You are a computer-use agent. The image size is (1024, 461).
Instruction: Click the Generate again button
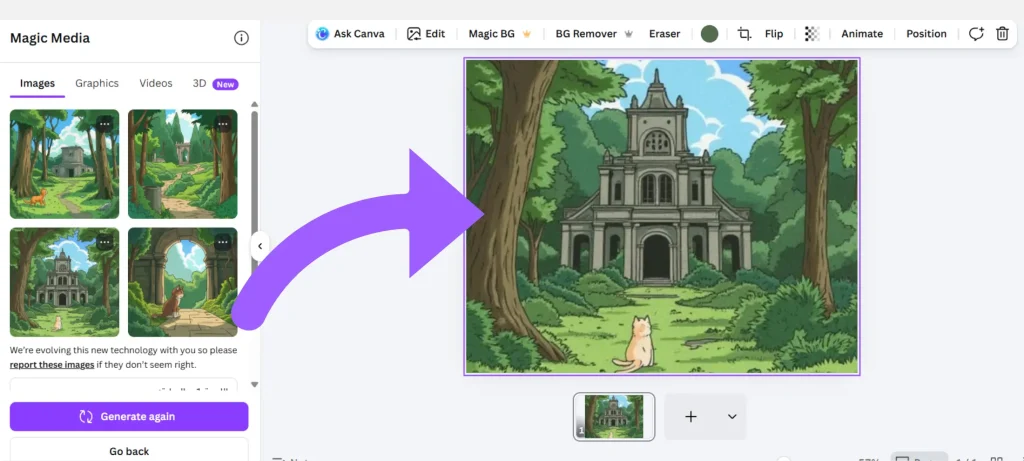pyautogui.click(x=129, y=417)
